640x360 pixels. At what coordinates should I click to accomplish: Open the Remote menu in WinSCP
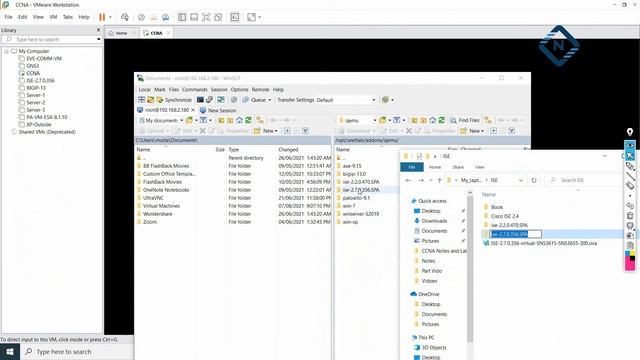pyautogui.click(x=260, y=89)
